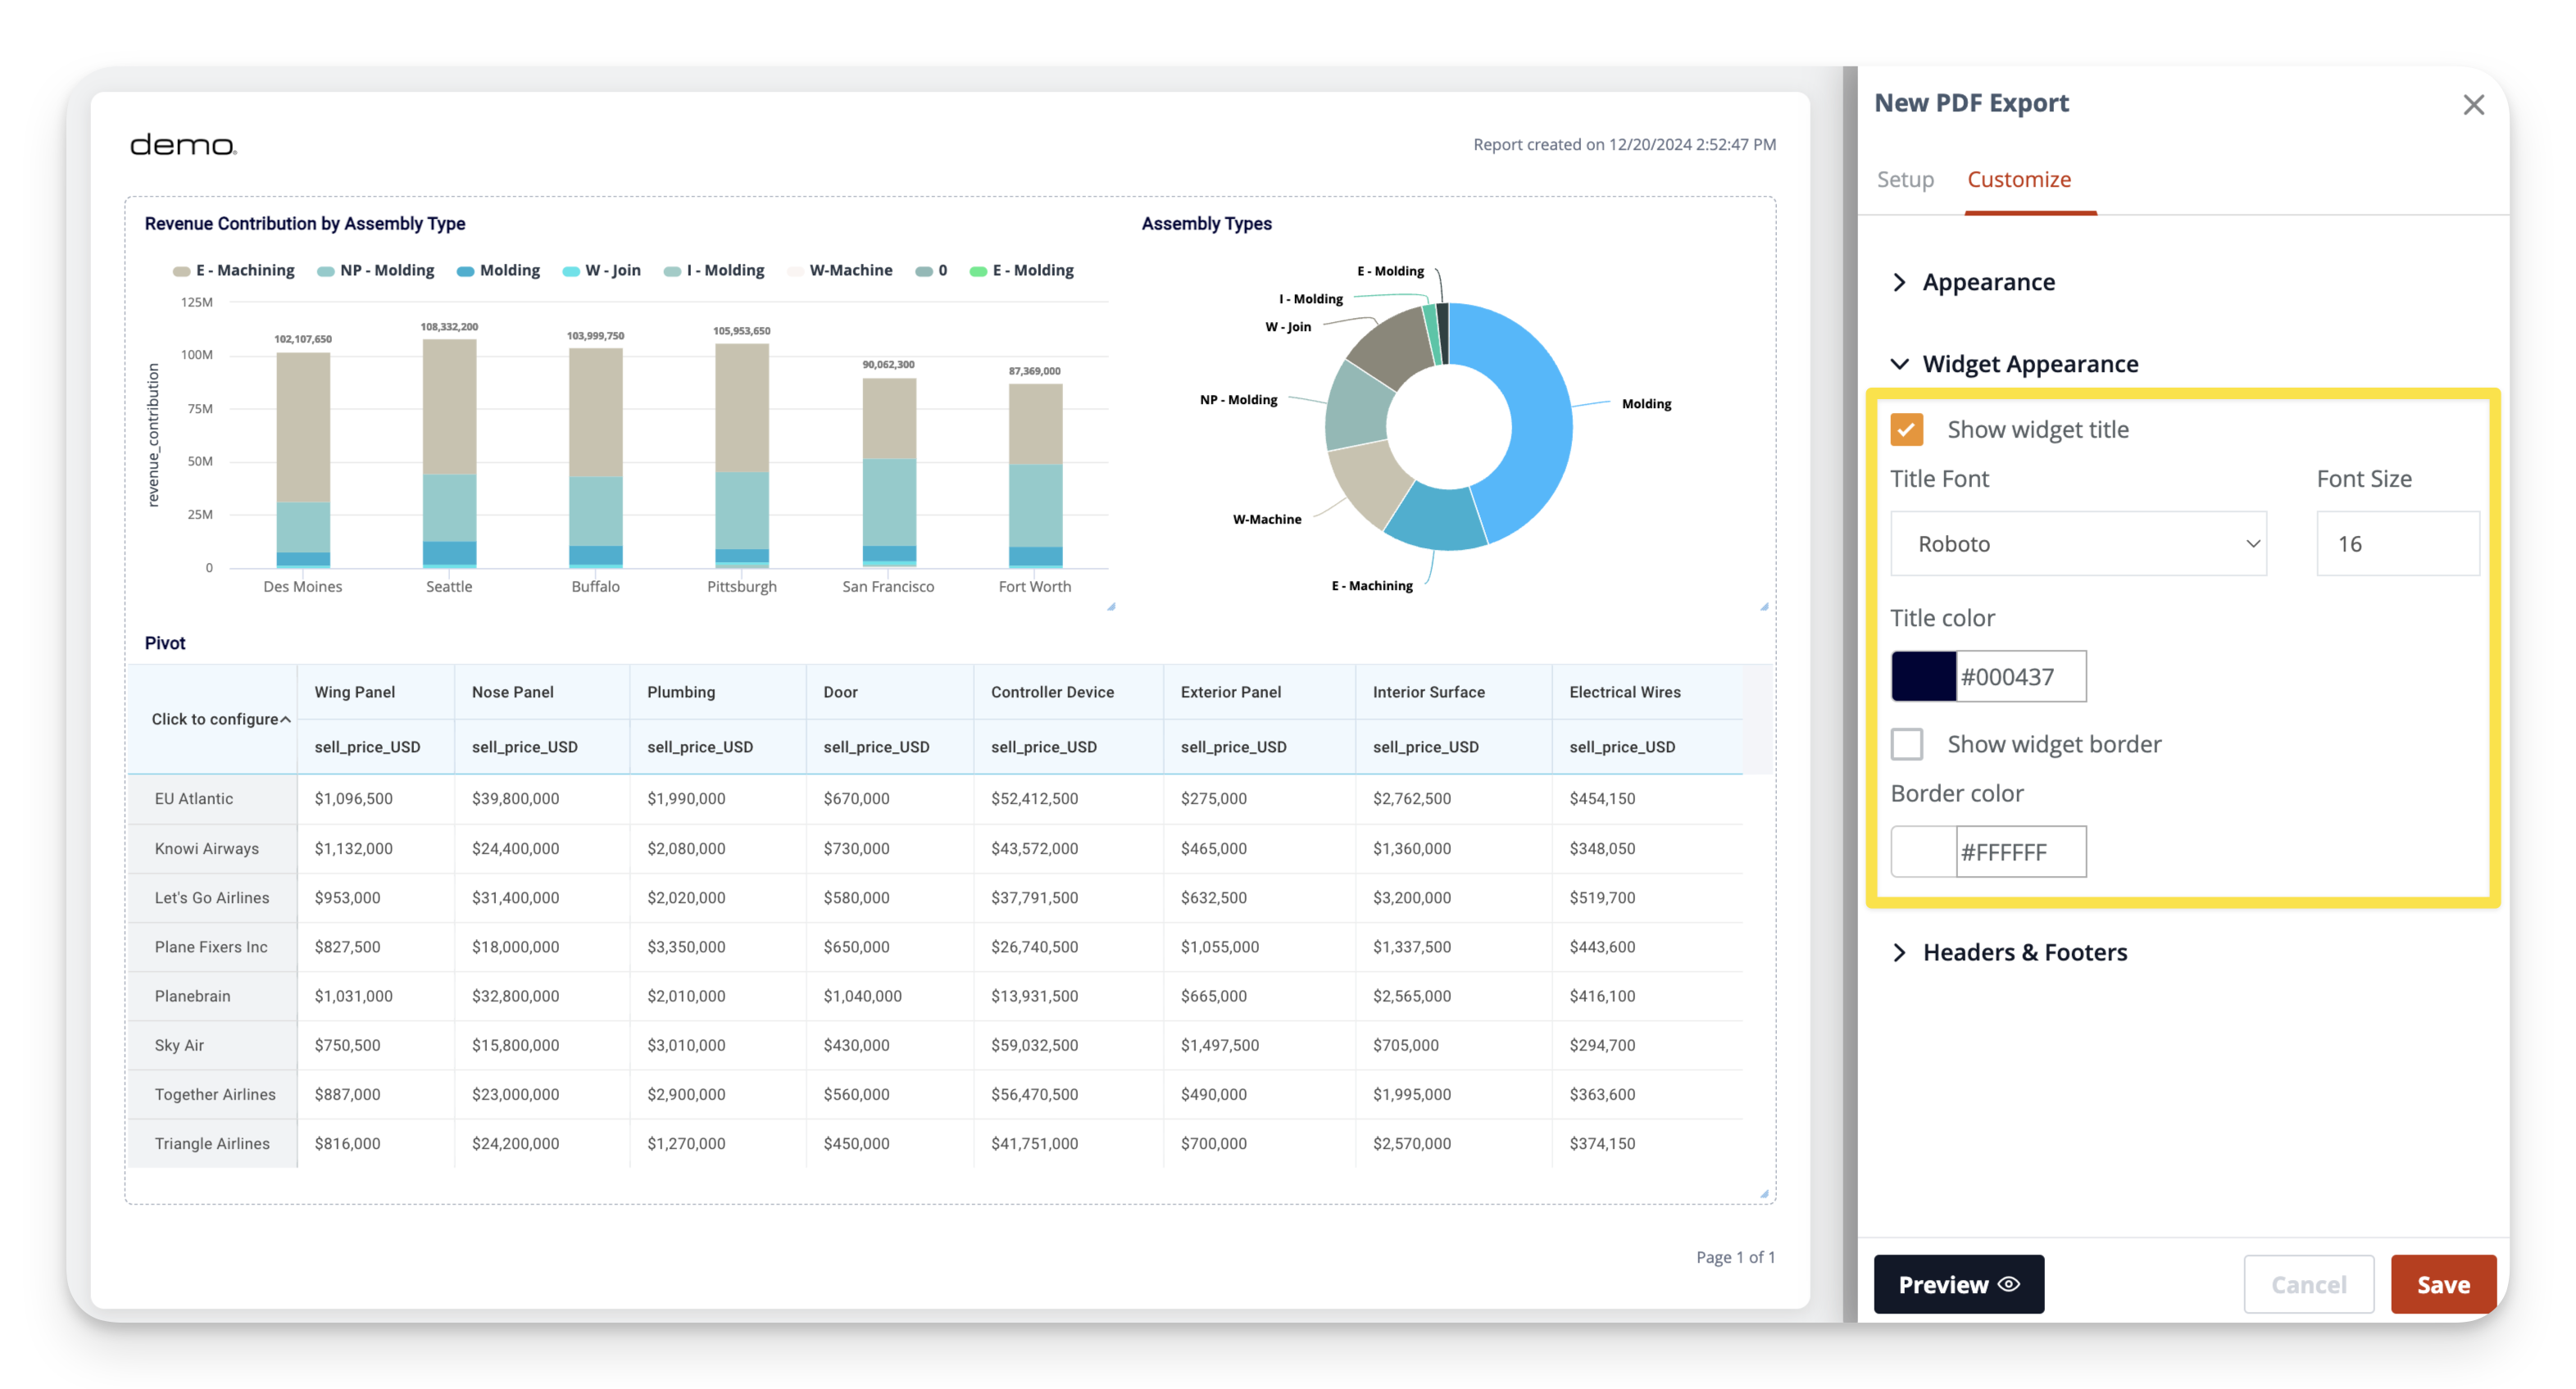Uncheck Show widget title checkbox
The width and height of the screenshot is (2576, 1389).
click(1906, 429)
